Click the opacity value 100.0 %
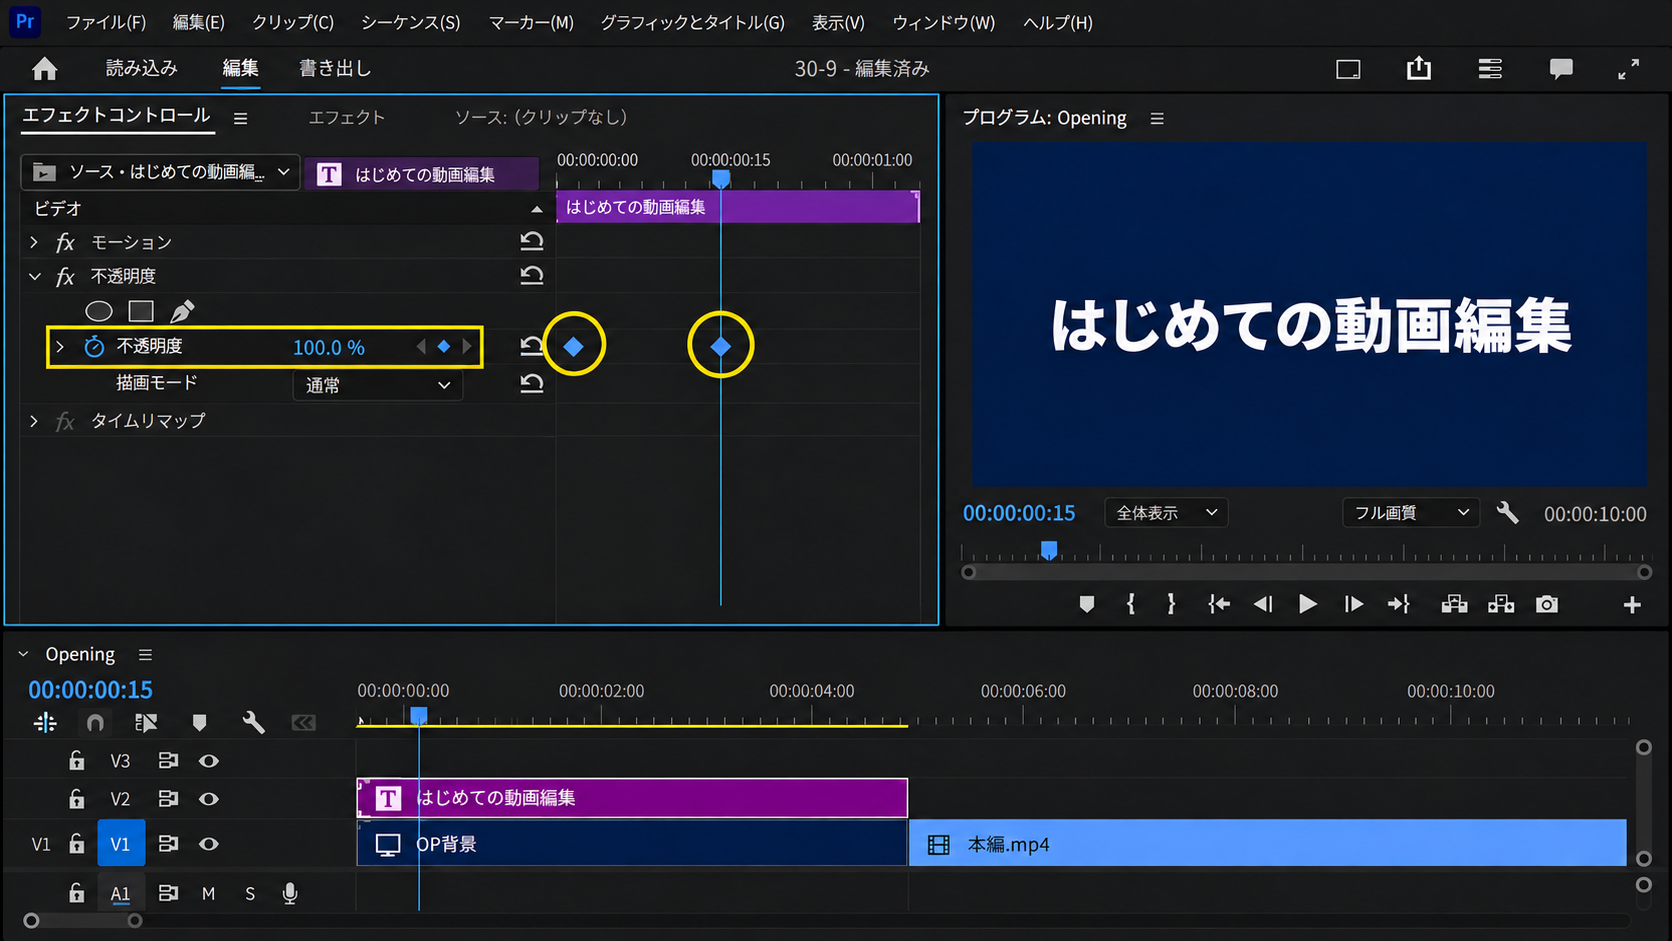The height and width of the screenshot is (941, 1672). 329,347
